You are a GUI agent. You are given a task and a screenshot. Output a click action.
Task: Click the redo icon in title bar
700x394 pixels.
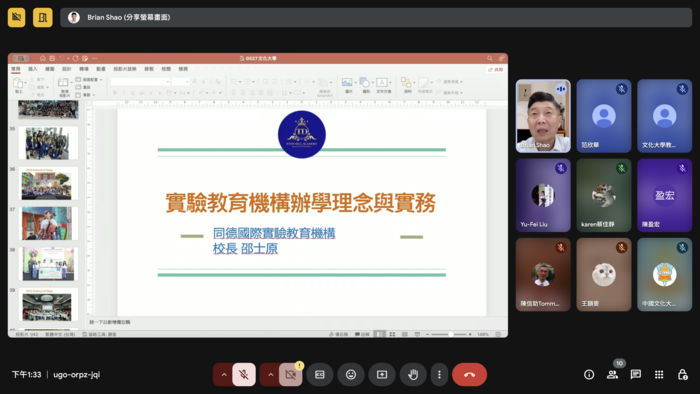tap(75, 58)
